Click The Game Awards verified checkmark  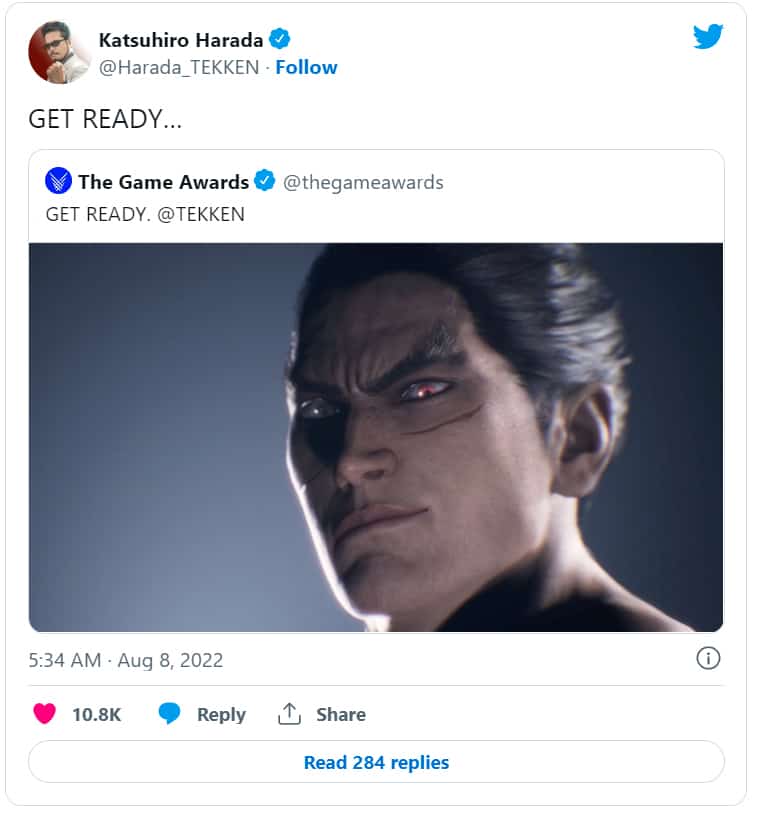[x=265, y=182]
